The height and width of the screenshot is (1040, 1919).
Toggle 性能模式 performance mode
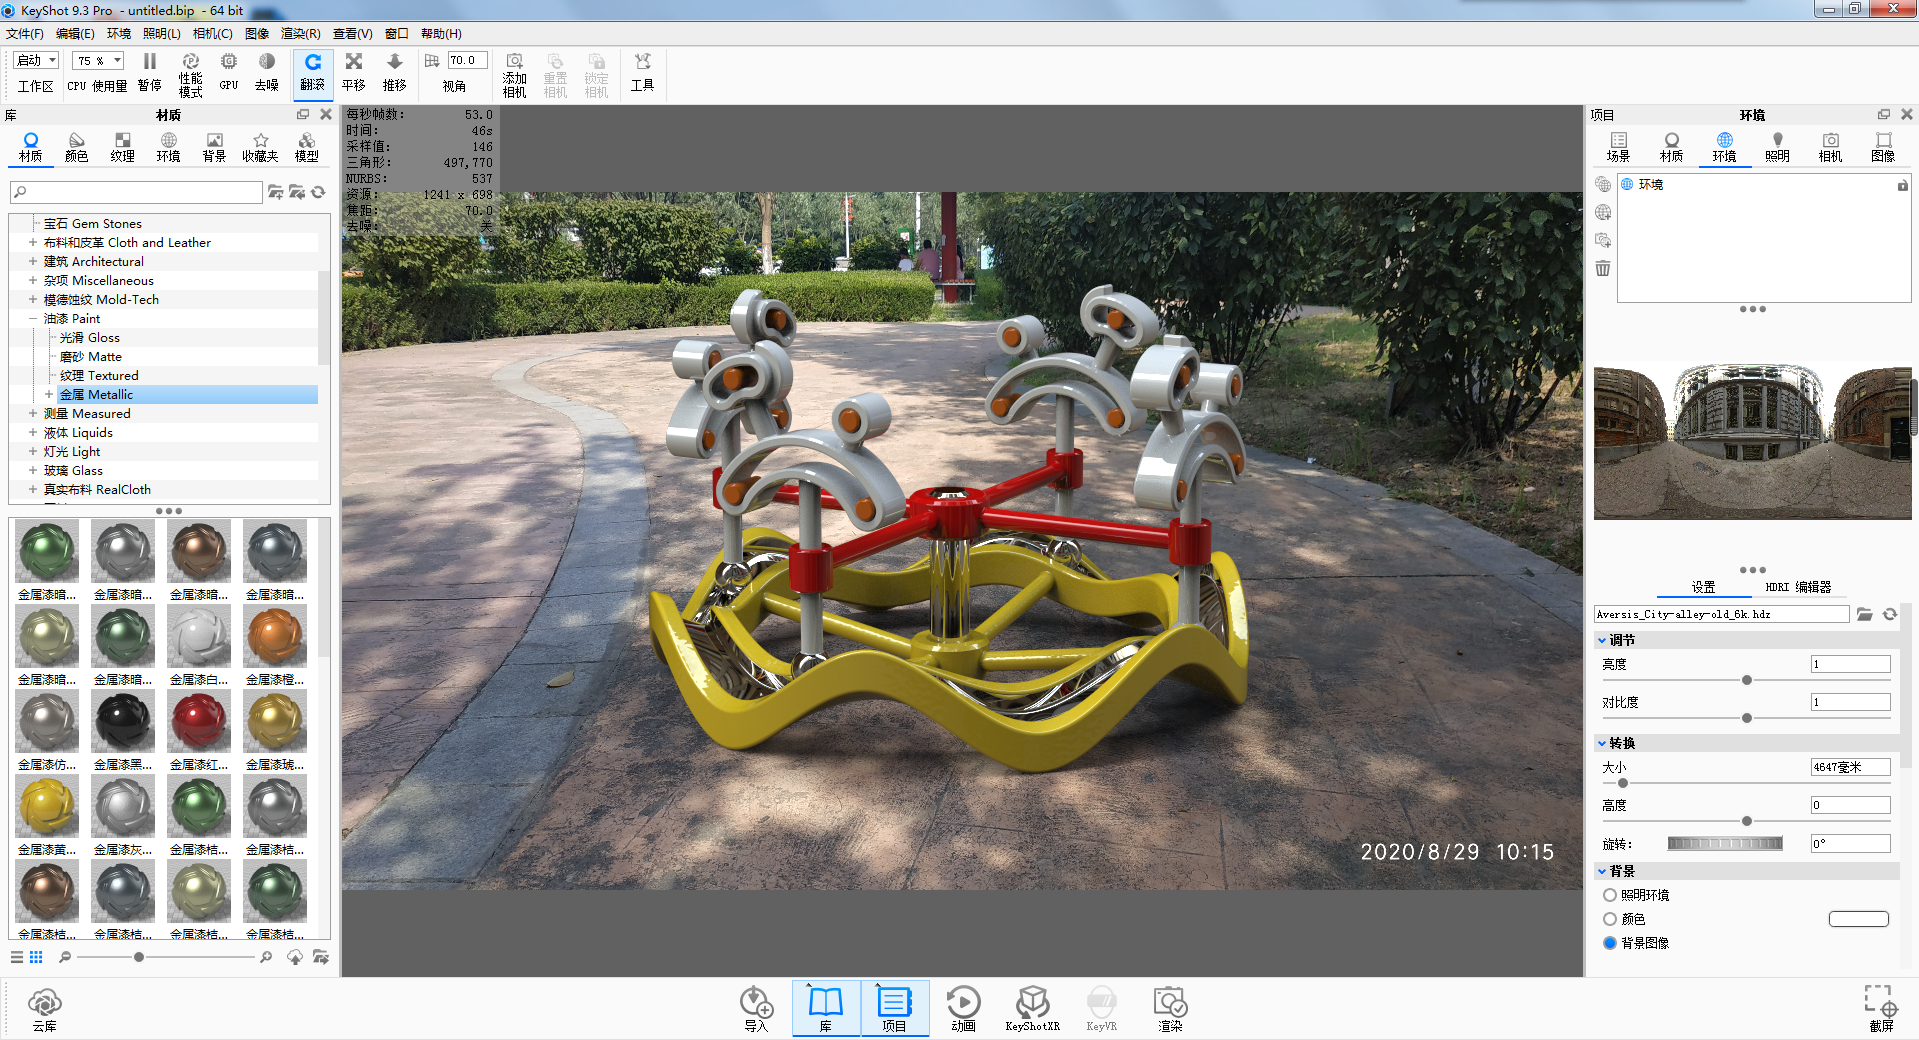click(190, 75)
